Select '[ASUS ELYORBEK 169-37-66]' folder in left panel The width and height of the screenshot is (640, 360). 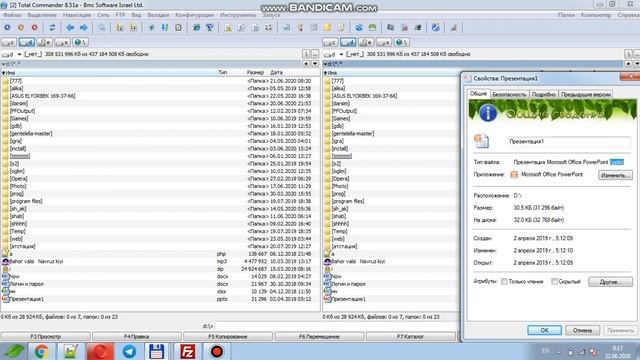coord(42,96)
